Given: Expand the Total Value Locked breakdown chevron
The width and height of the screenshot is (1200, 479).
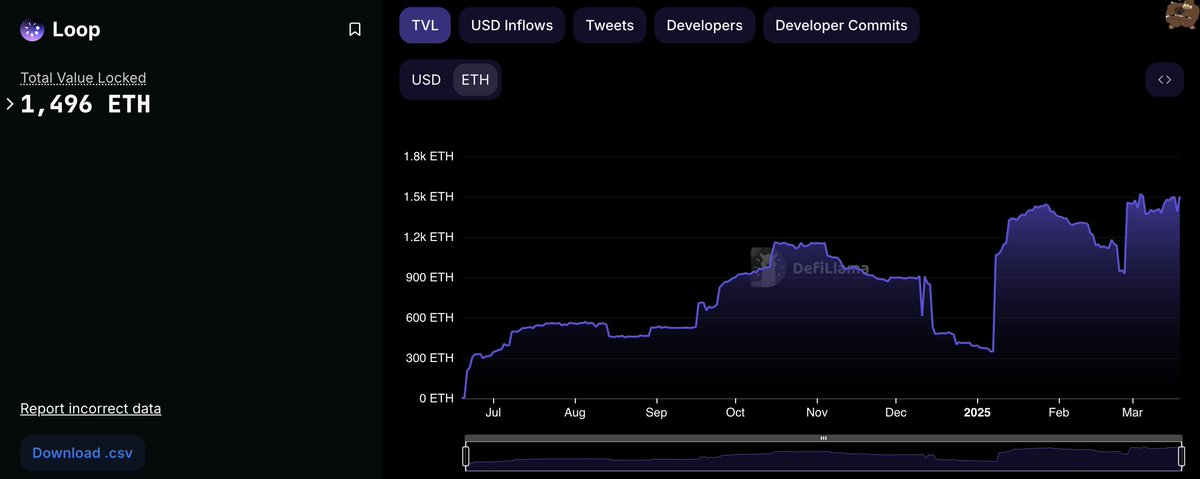Looking at the screenshot, I should point(10,104).
